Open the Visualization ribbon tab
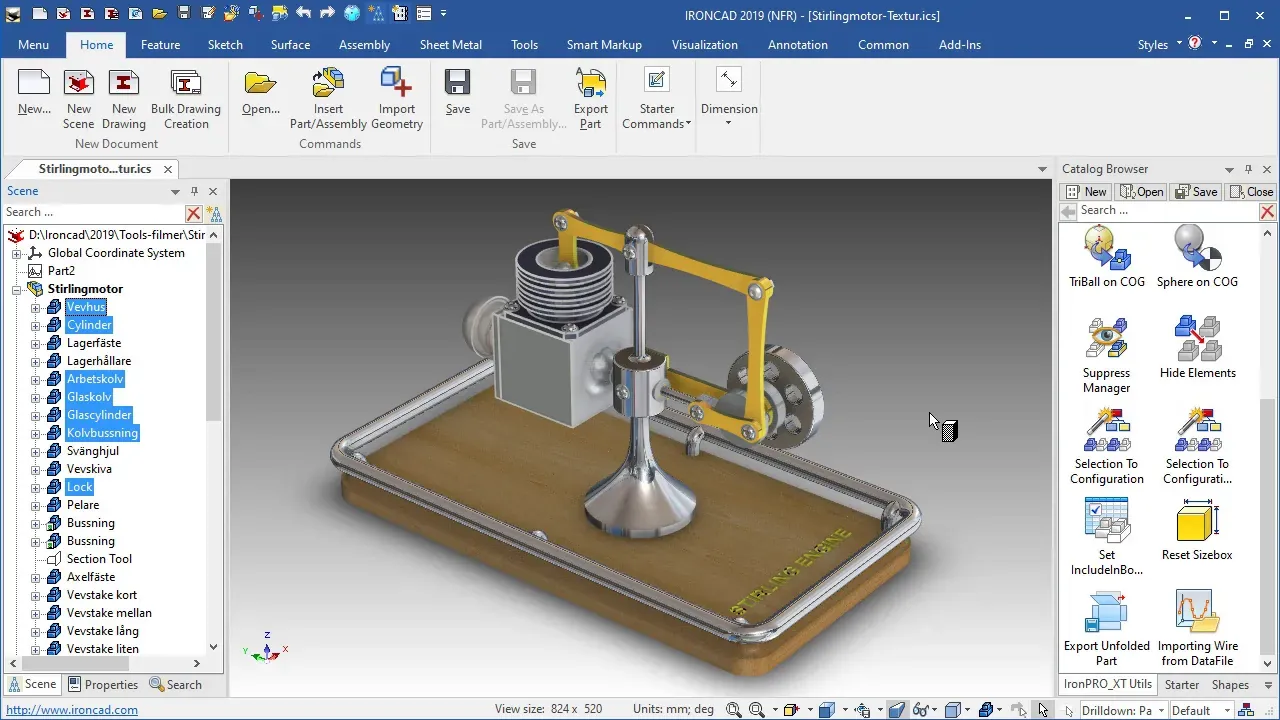This screenshot has height=720, width=1280. [x=704, y=45]
